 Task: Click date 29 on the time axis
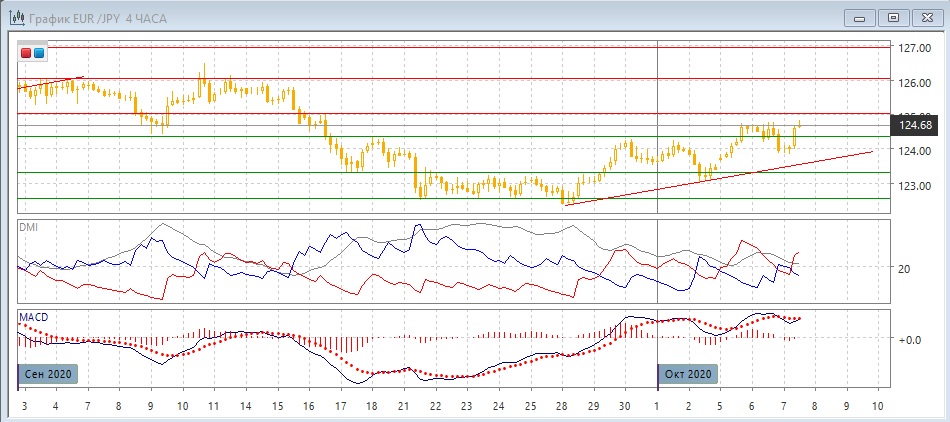[x=593, y=405]
